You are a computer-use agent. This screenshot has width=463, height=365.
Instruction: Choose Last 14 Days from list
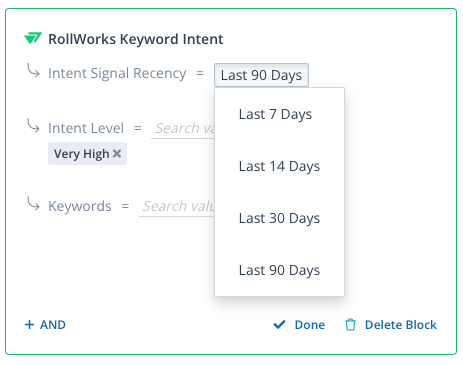[x=279, y=166]
